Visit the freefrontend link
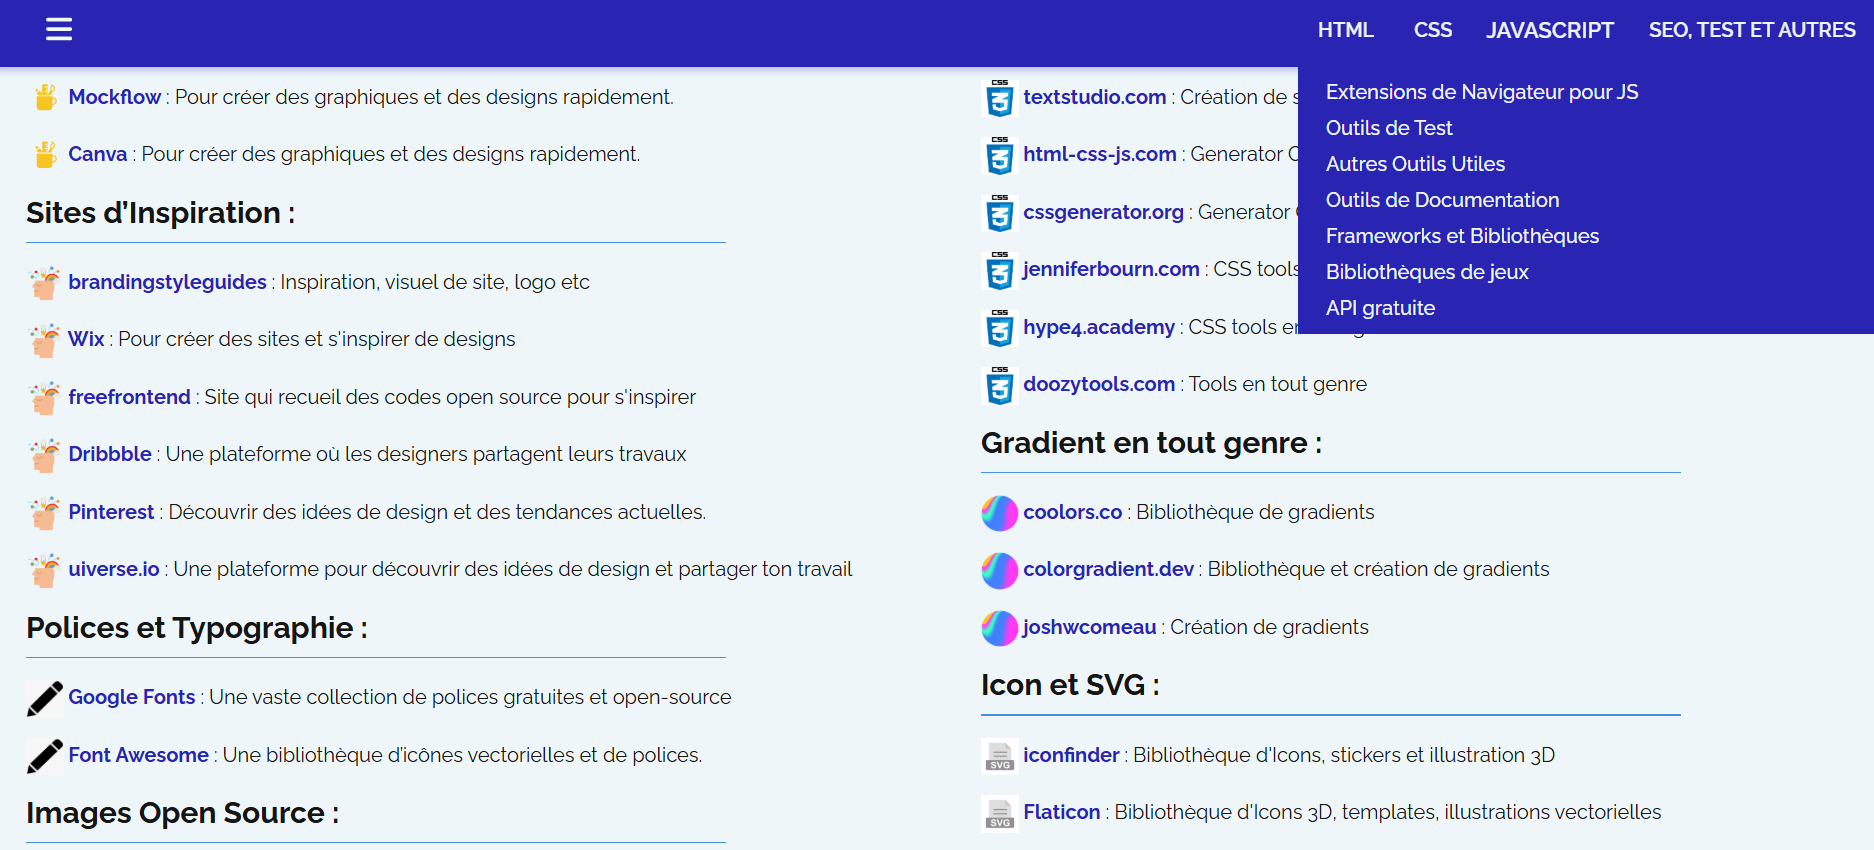1874x850 pixels. coord(129,397)
